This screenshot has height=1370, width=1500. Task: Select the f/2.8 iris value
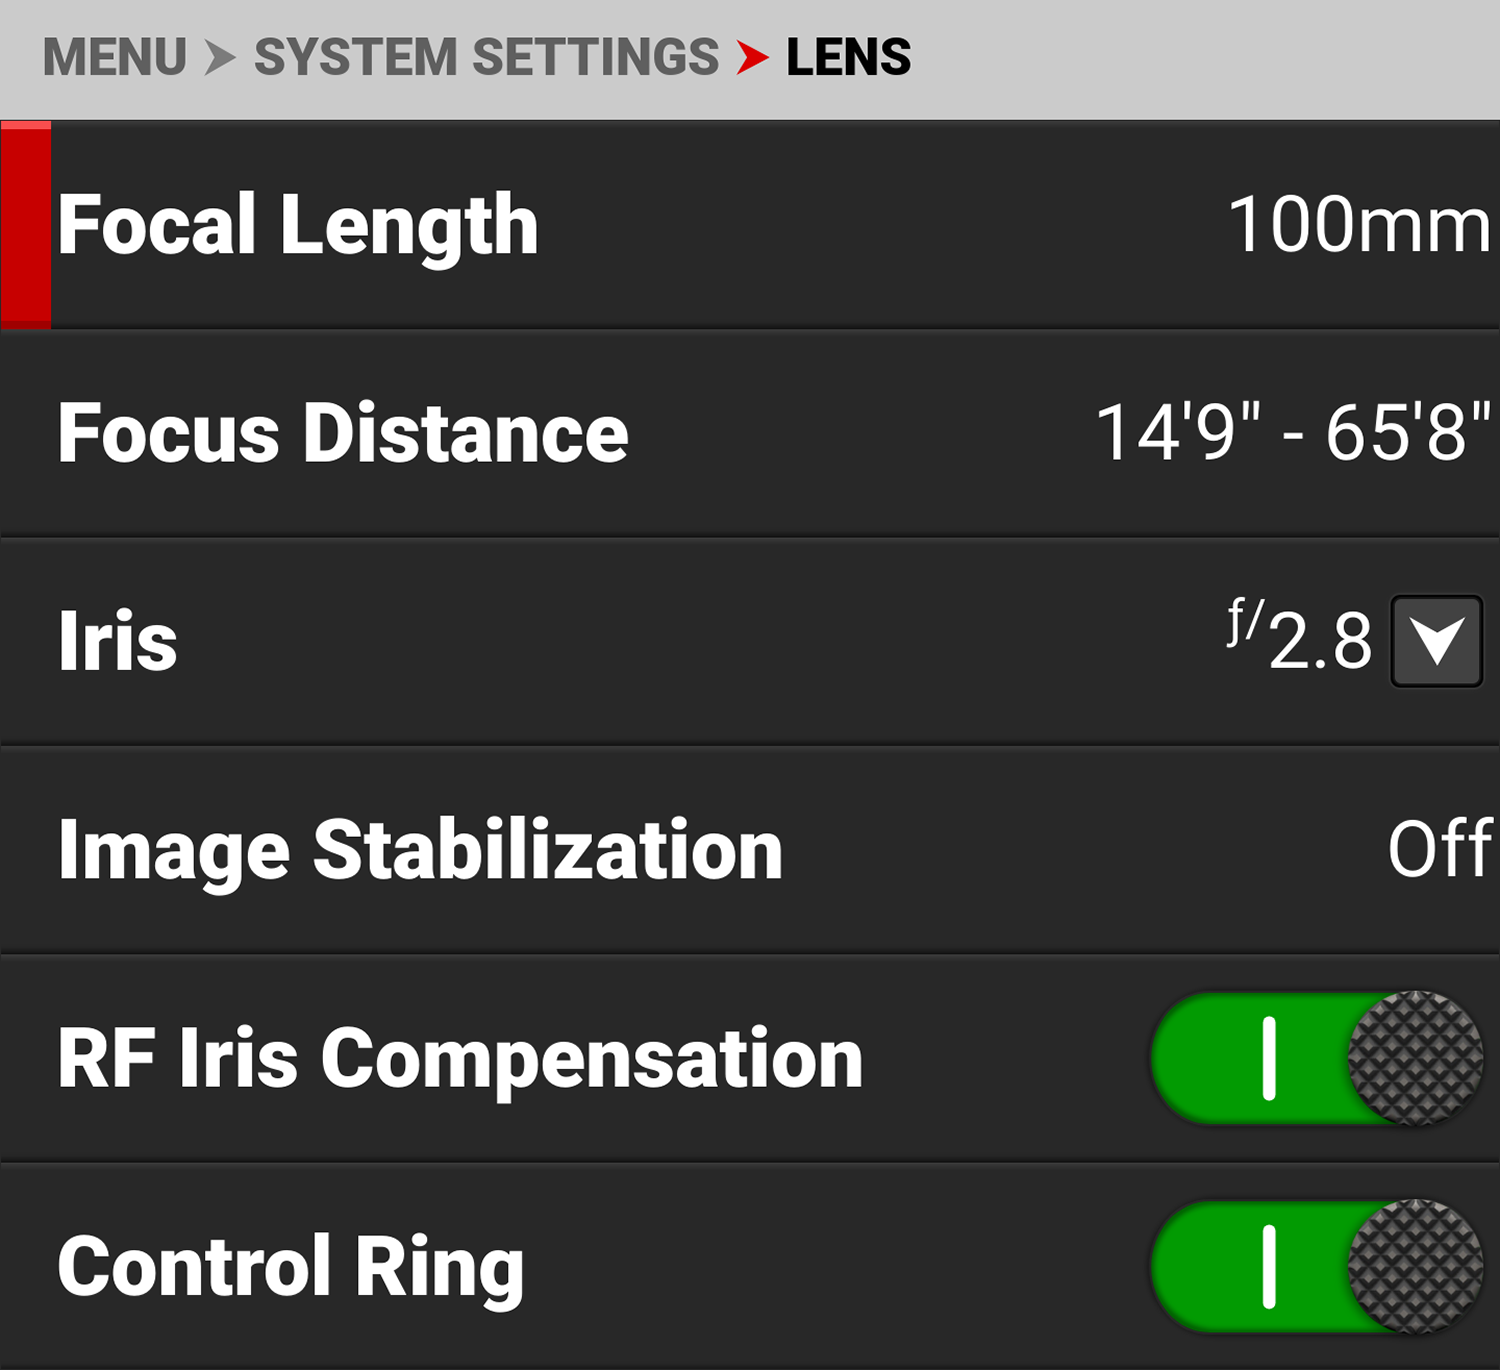pyautogui.click(x=1300, y=638)
